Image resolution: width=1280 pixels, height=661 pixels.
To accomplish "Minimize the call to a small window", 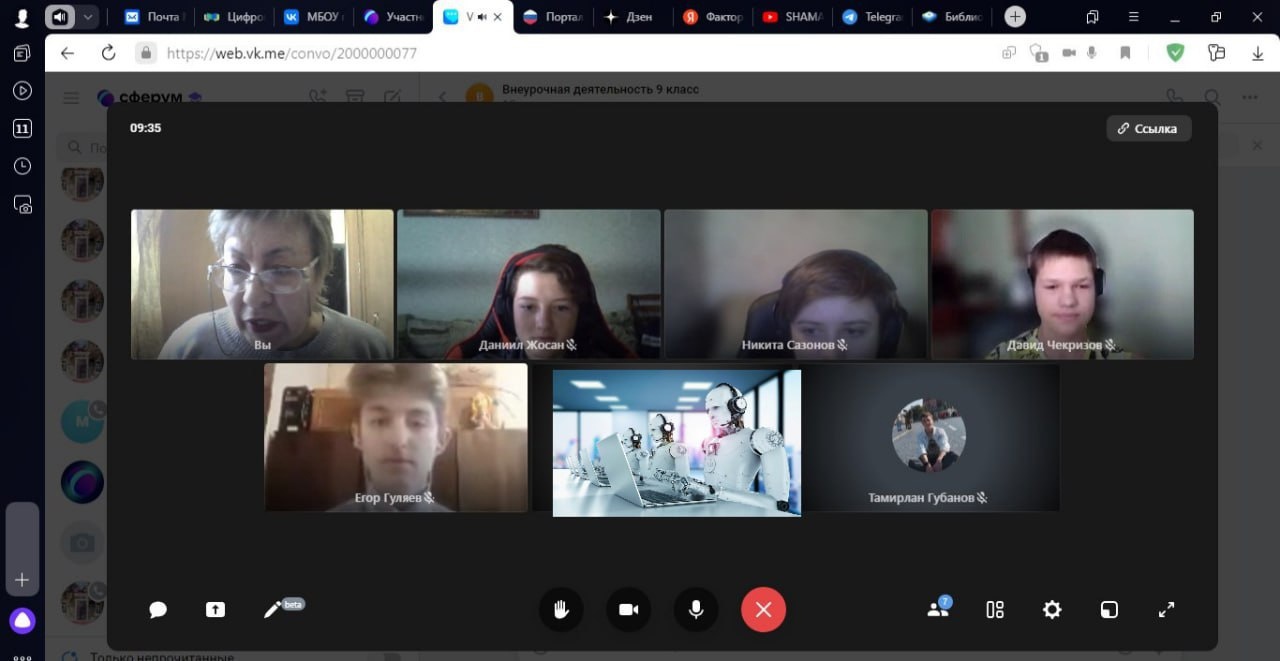I will 1109,610.
